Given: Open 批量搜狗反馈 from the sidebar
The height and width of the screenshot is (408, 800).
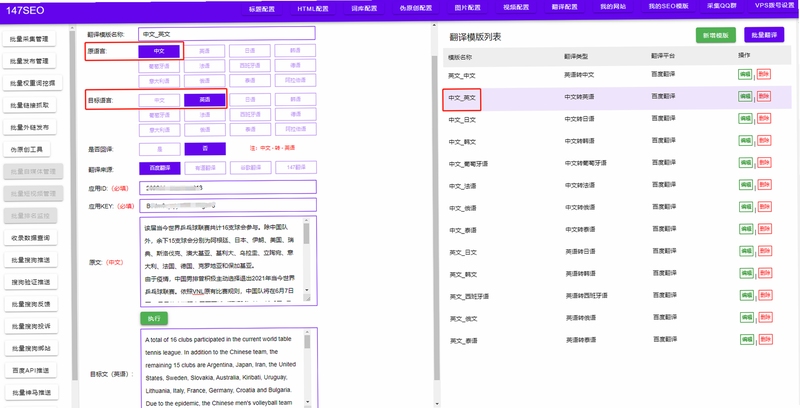Looking at the screenshot, I should pos(30,304).
